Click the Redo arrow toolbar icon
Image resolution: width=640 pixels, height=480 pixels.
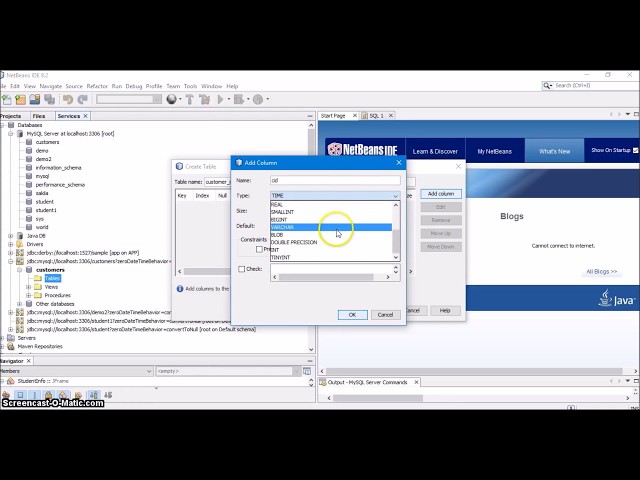[x=82, y=99]
